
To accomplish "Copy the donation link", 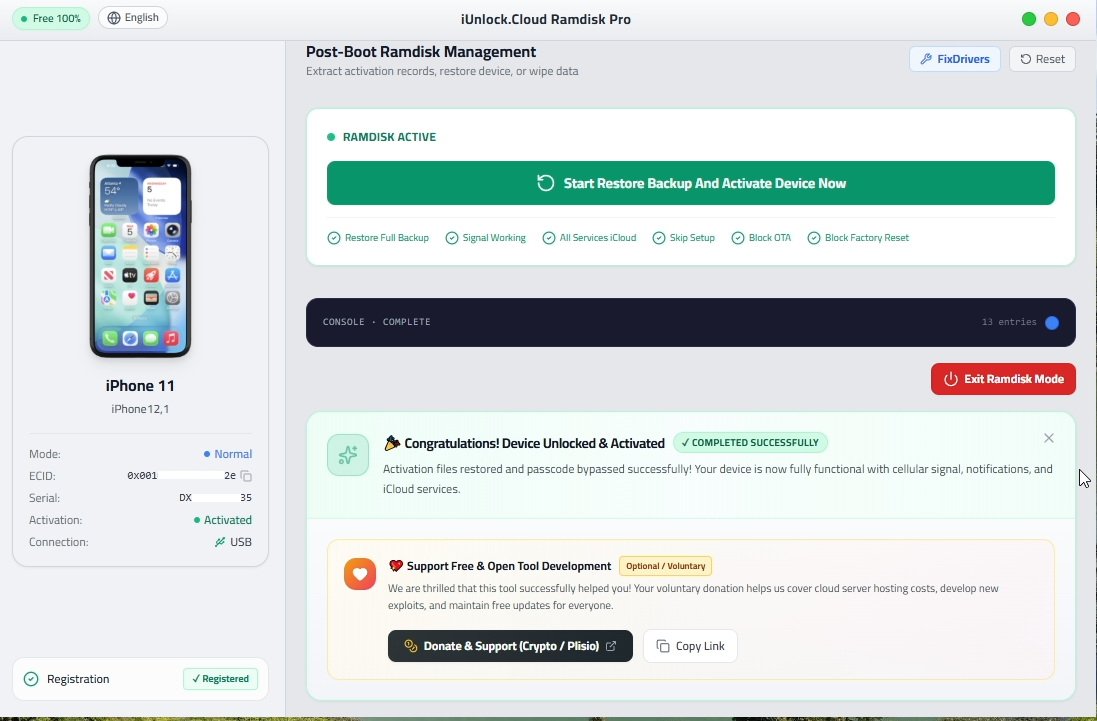I will coord(690,646).
